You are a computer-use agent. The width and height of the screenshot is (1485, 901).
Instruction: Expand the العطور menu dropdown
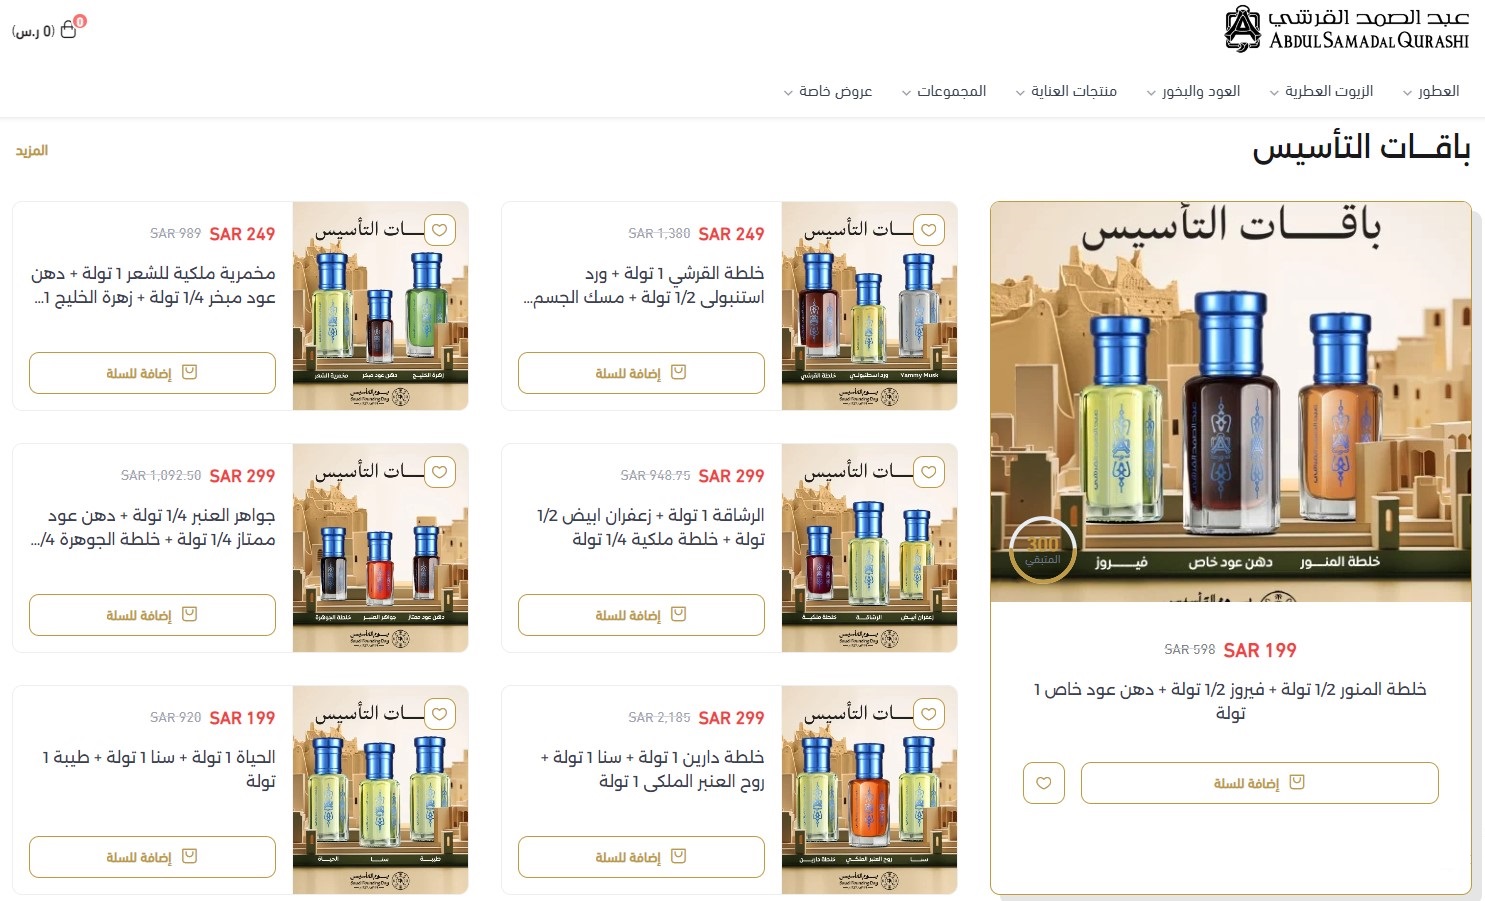coord(1431,91)
